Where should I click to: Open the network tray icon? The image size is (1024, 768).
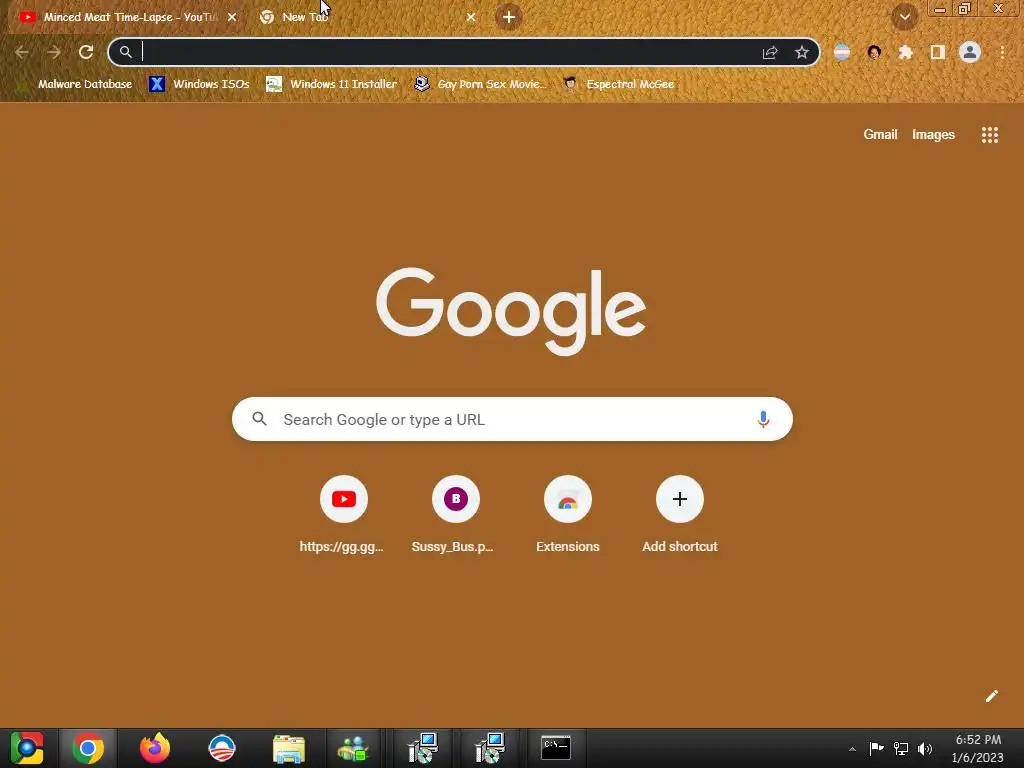coord(901,749)
